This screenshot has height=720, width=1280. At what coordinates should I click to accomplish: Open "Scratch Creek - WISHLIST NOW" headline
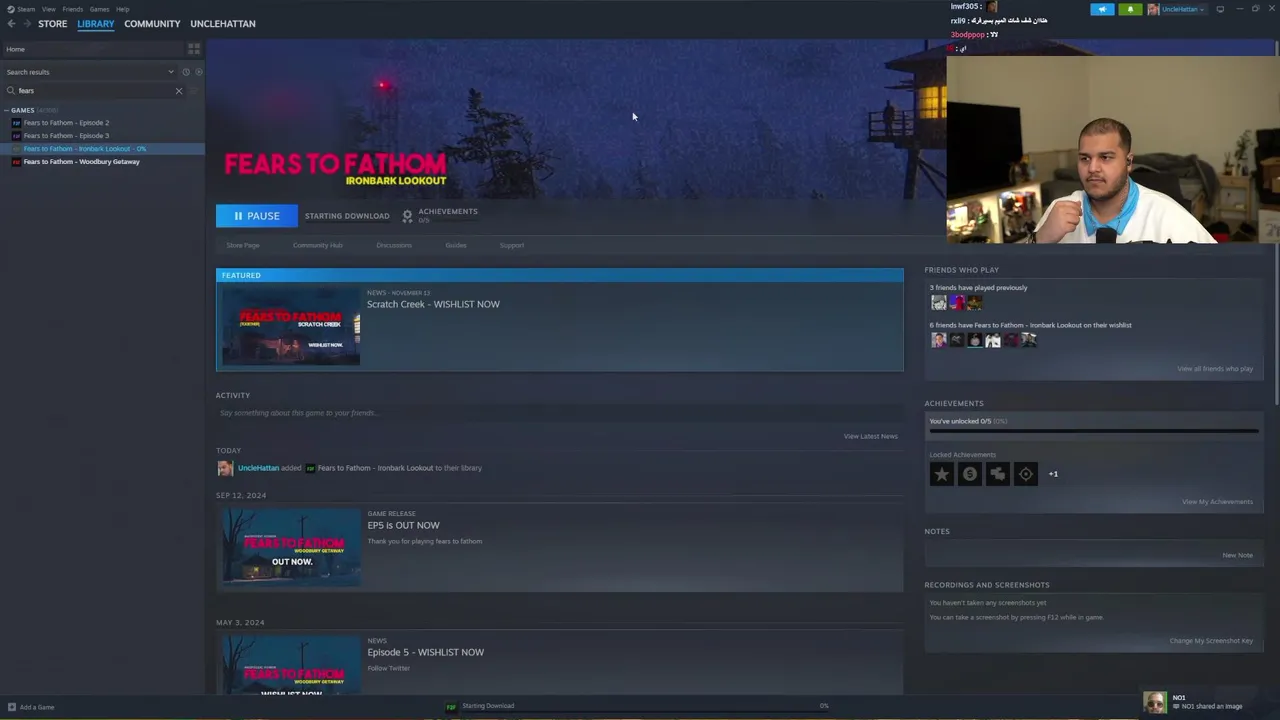(x=433, y=304)
